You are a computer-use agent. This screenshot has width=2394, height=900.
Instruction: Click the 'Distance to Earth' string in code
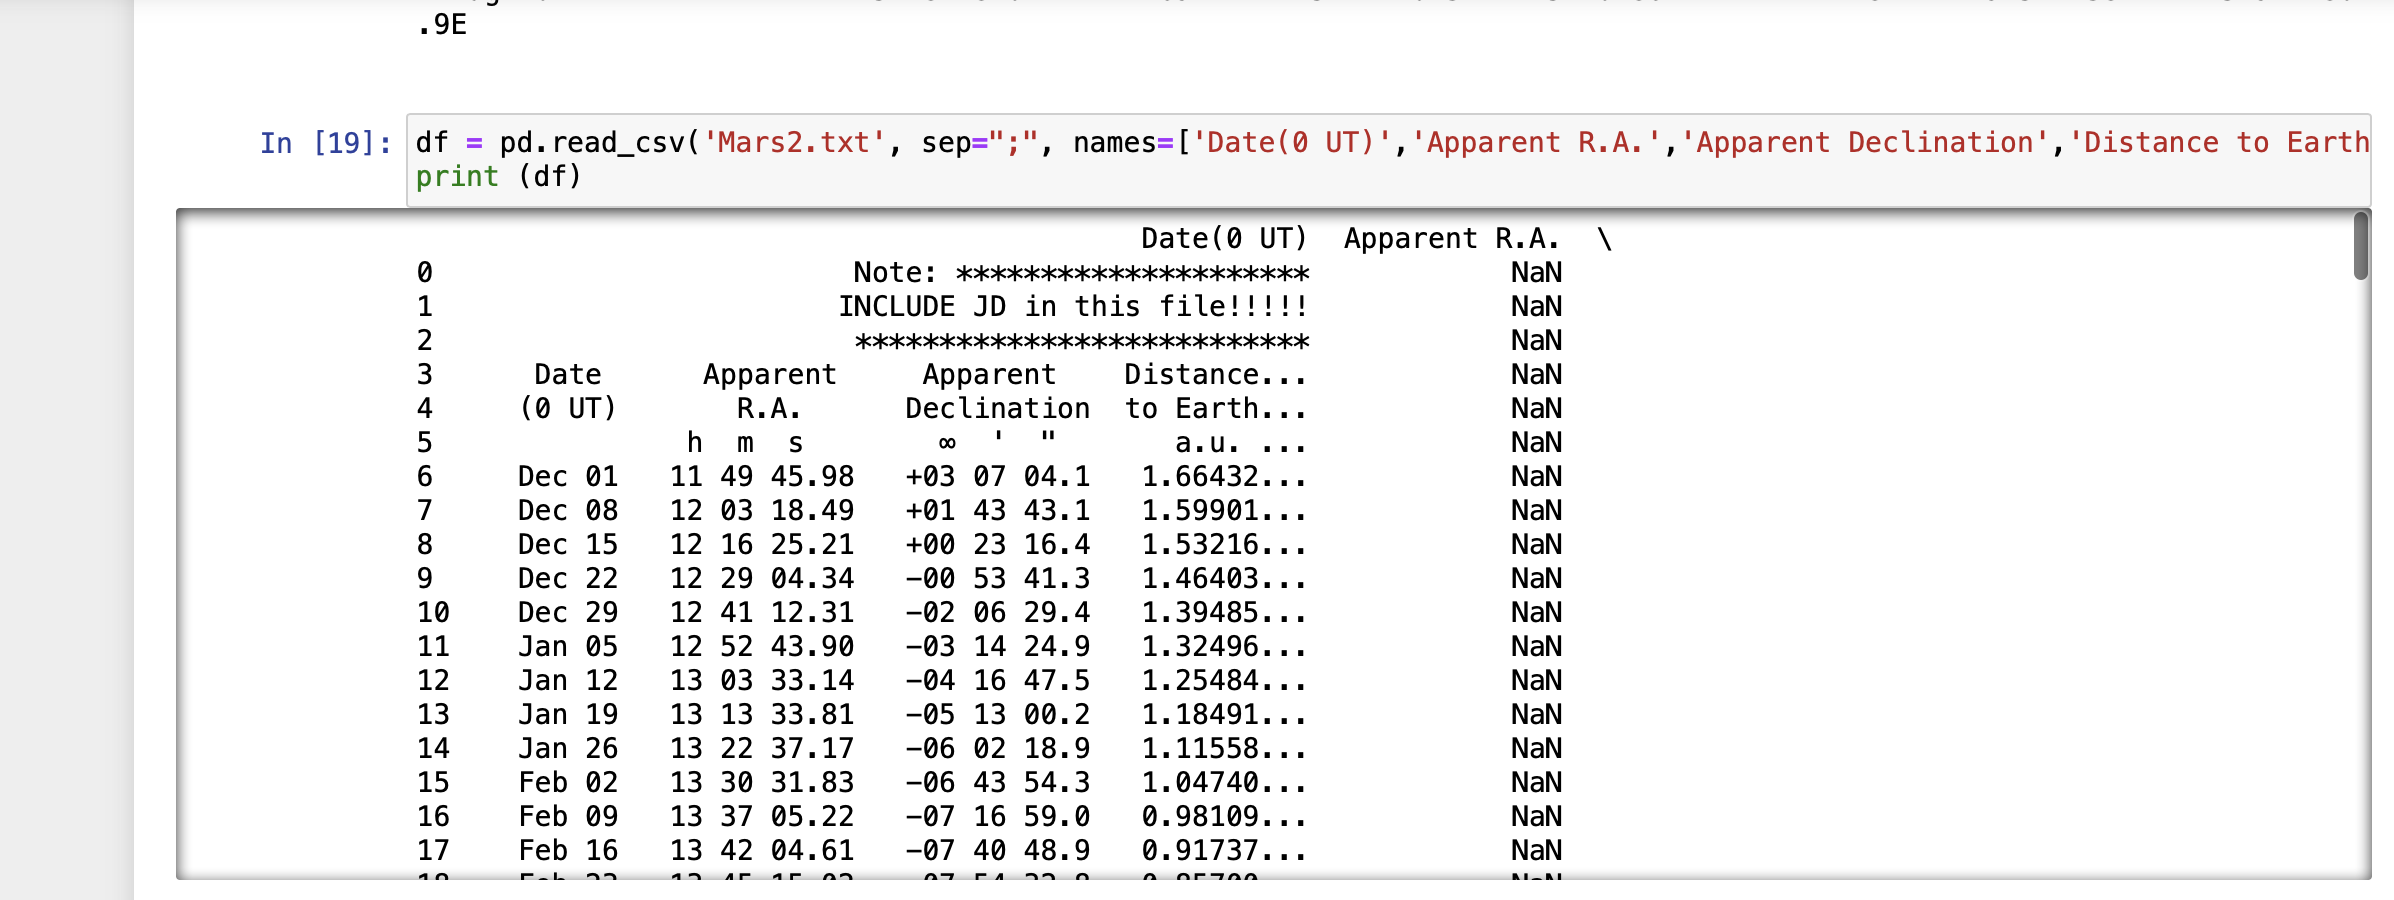[2220, 142]
